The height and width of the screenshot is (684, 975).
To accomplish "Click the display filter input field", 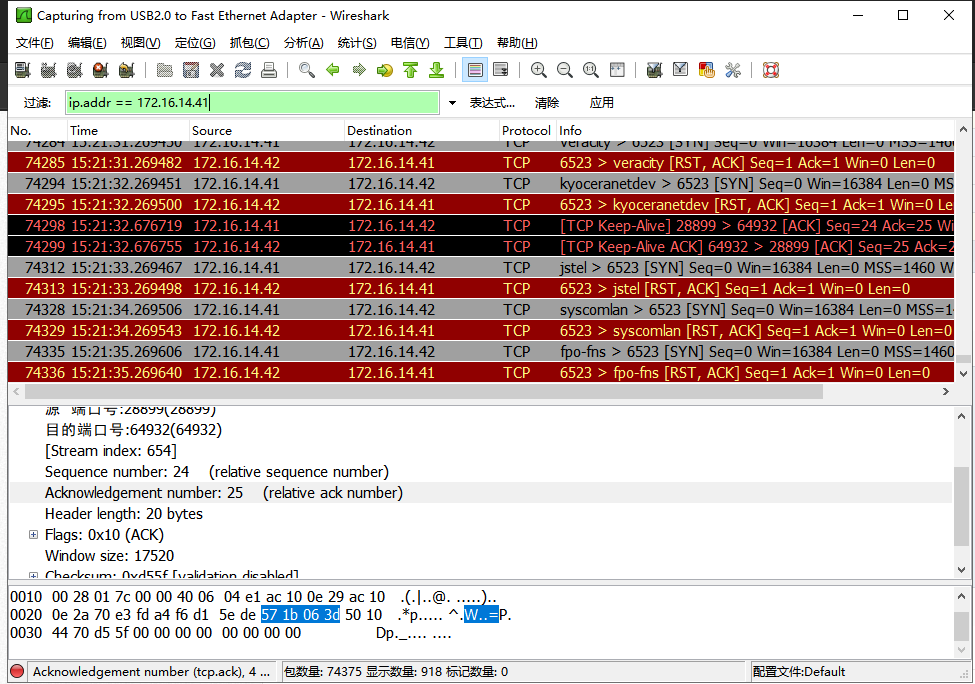I will pyautogui.click(x=252, y=103).
